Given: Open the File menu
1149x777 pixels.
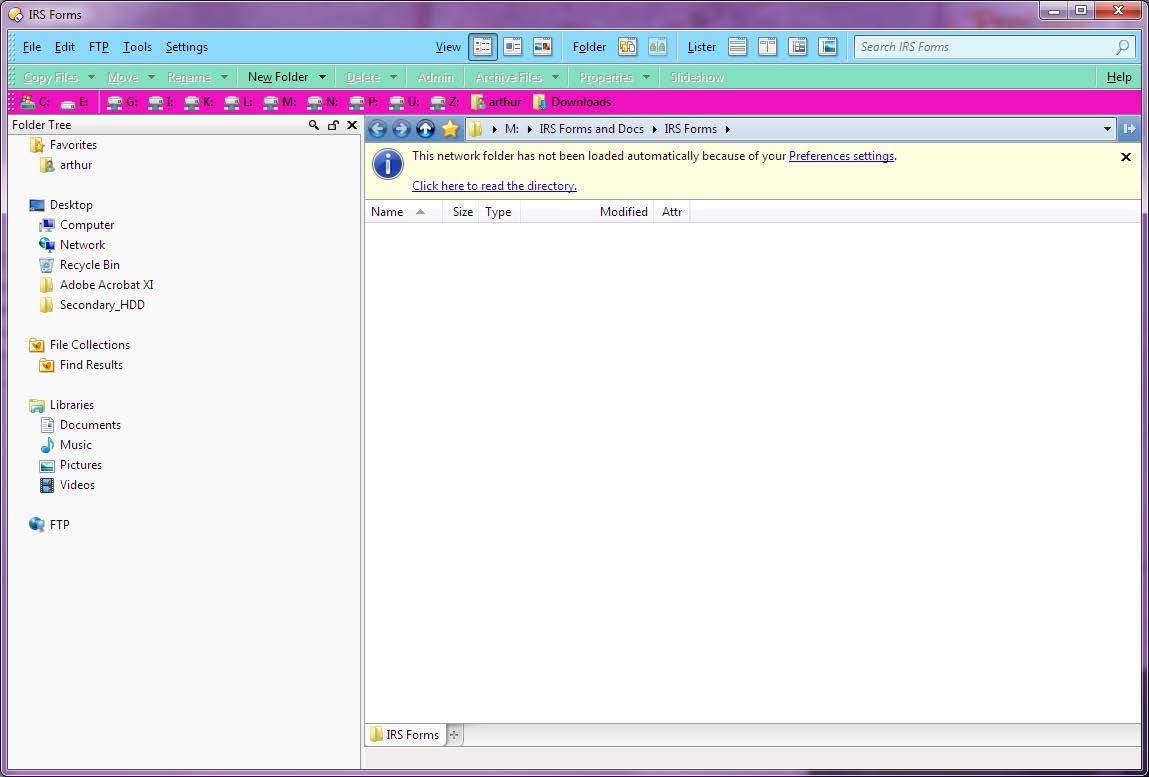Looking at the screenshot, I should click(x=32, y=47).
